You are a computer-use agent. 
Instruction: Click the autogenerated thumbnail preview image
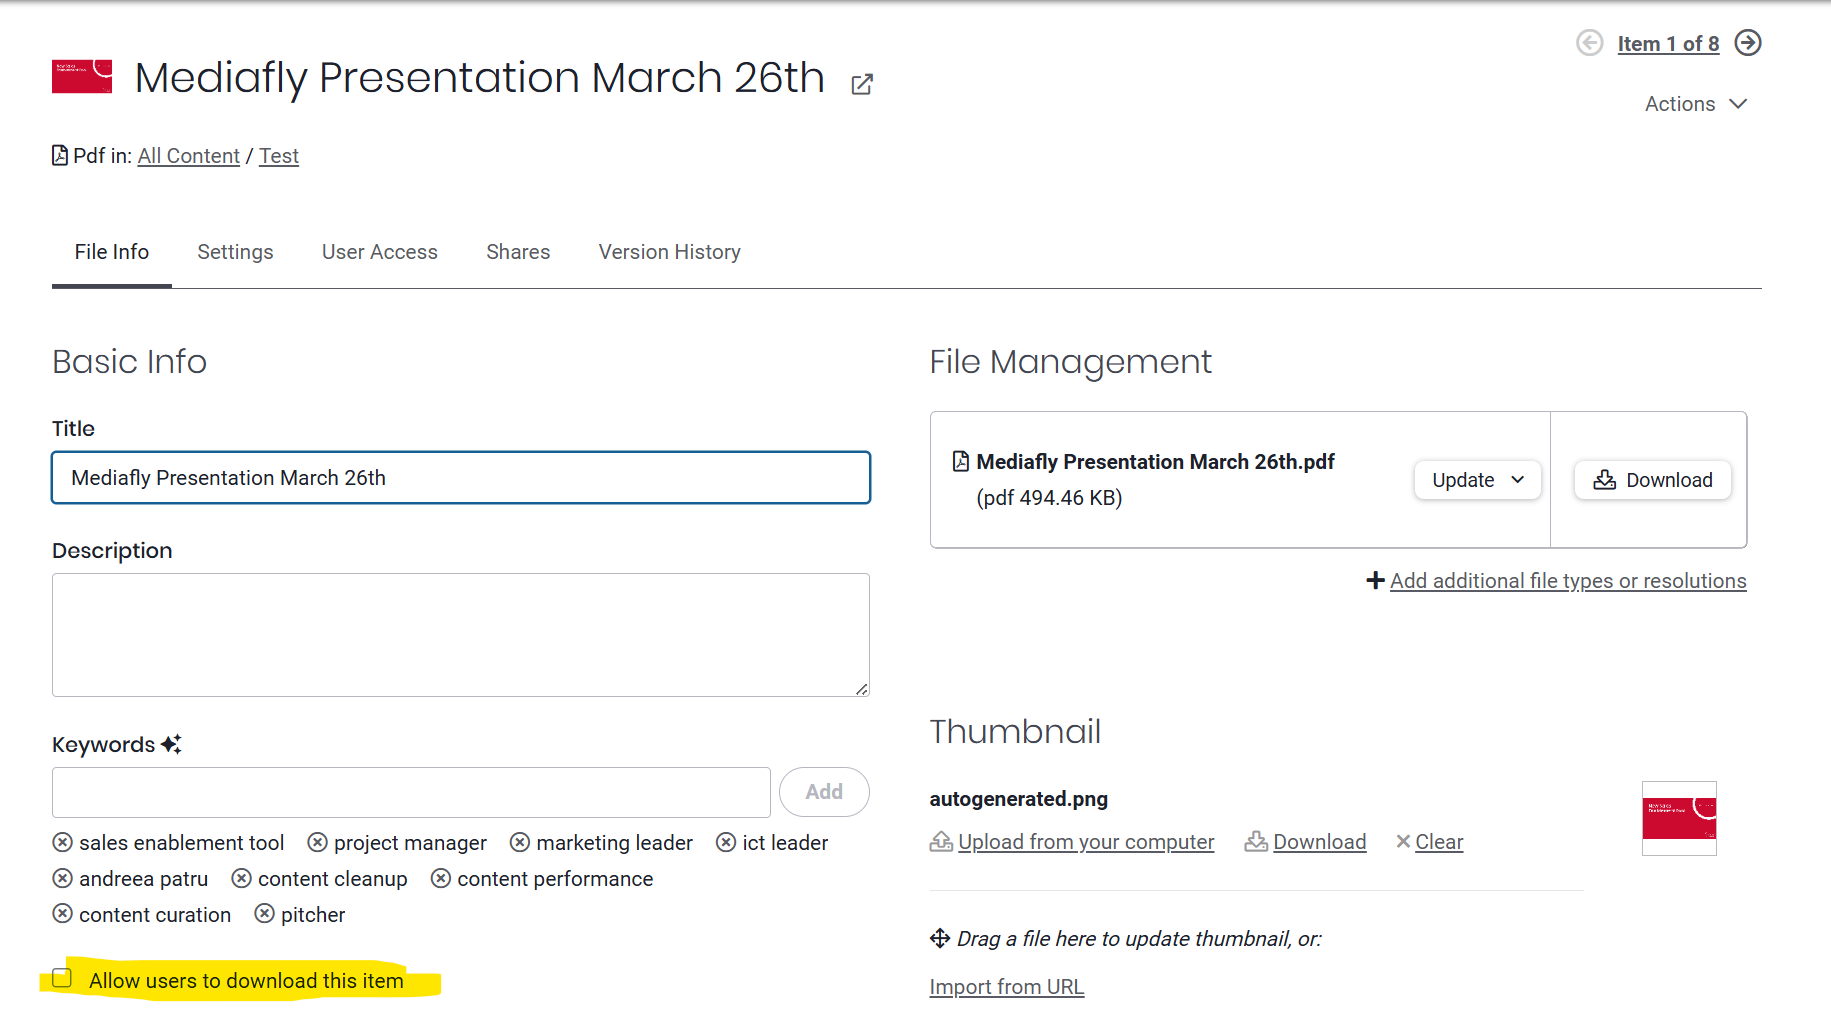point(1679,818)
